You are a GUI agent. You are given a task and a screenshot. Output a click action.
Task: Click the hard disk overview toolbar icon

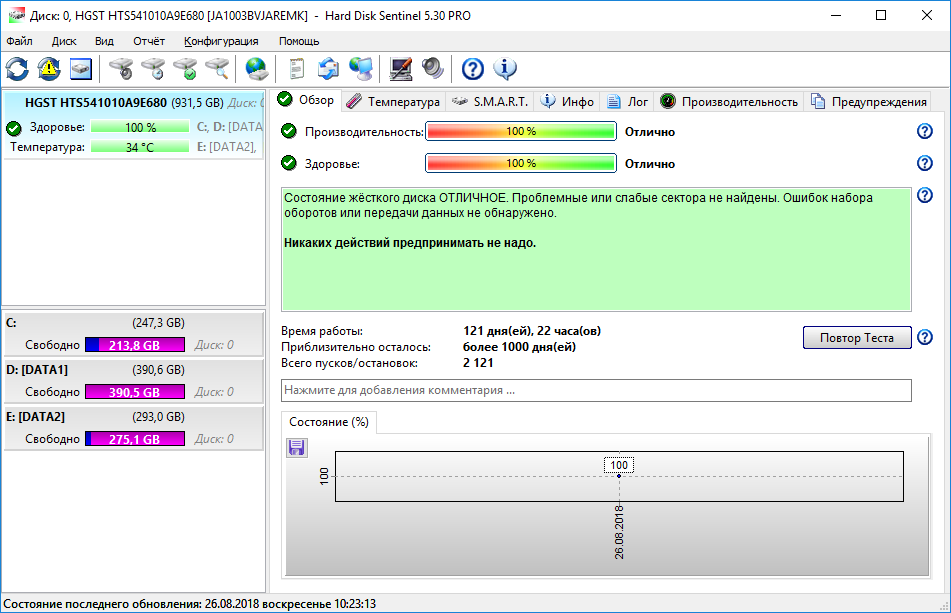81,69
